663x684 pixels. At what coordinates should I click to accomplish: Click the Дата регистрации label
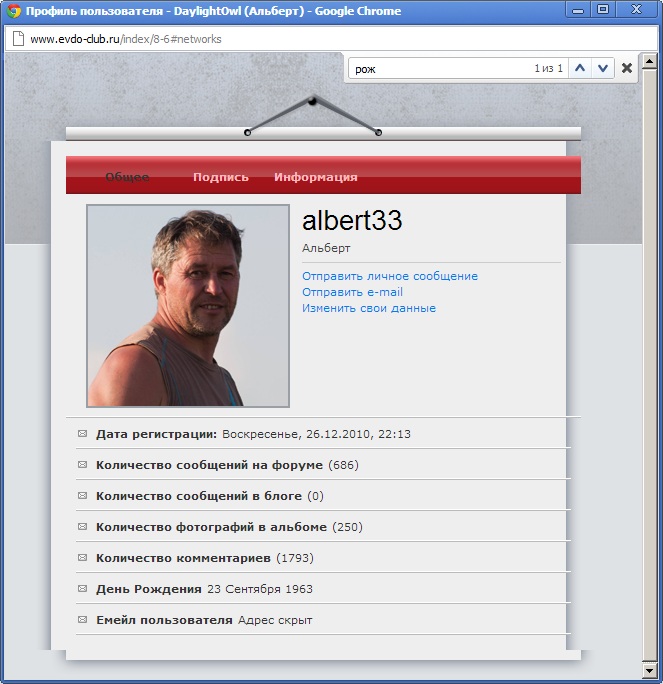[156, 434]
